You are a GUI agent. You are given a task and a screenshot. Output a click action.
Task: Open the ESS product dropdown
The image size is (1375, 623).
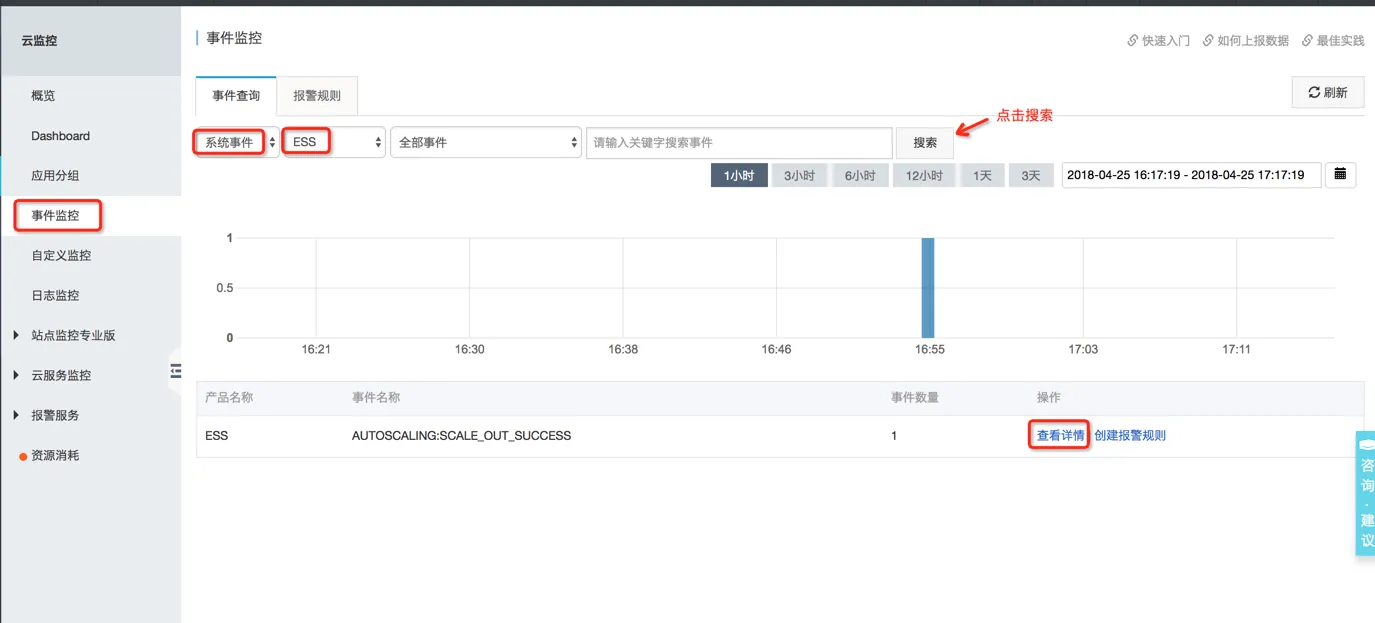(x=334, y=142)
